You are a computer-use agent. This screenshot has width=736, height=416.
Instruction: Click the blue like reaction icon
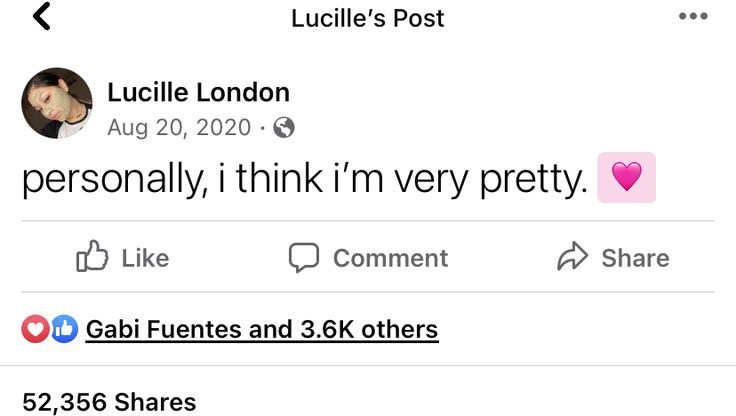(63, 329)
